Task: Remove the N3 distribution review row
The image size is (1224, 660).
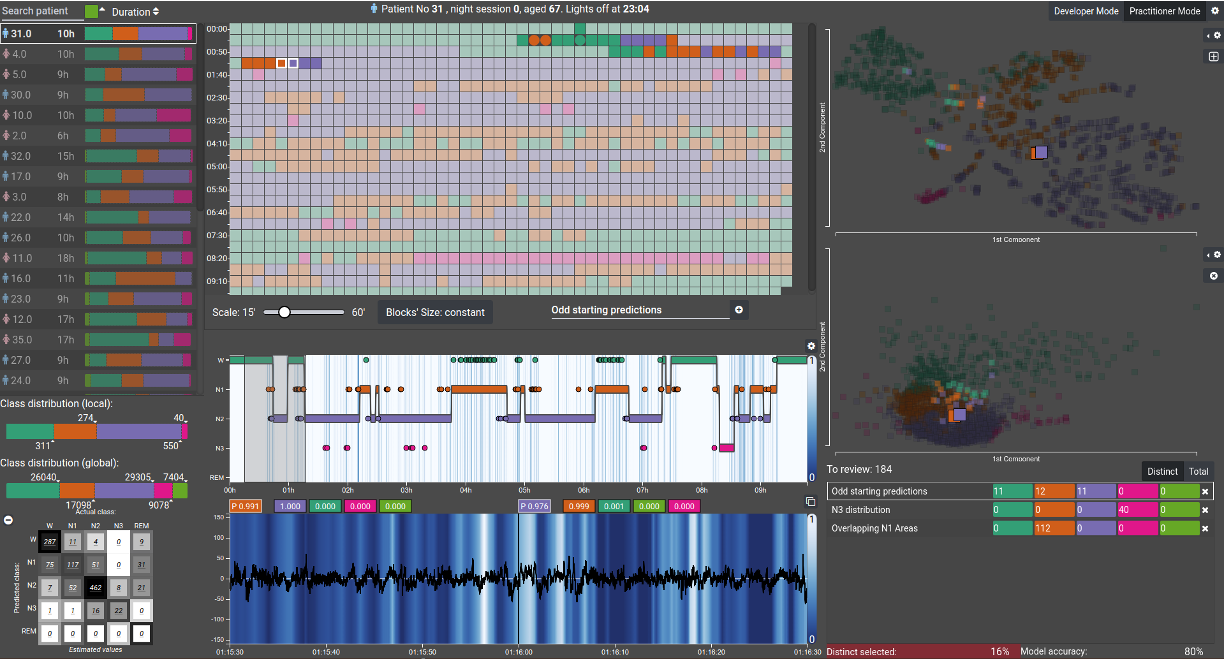Action: (x=1205, y=510)
